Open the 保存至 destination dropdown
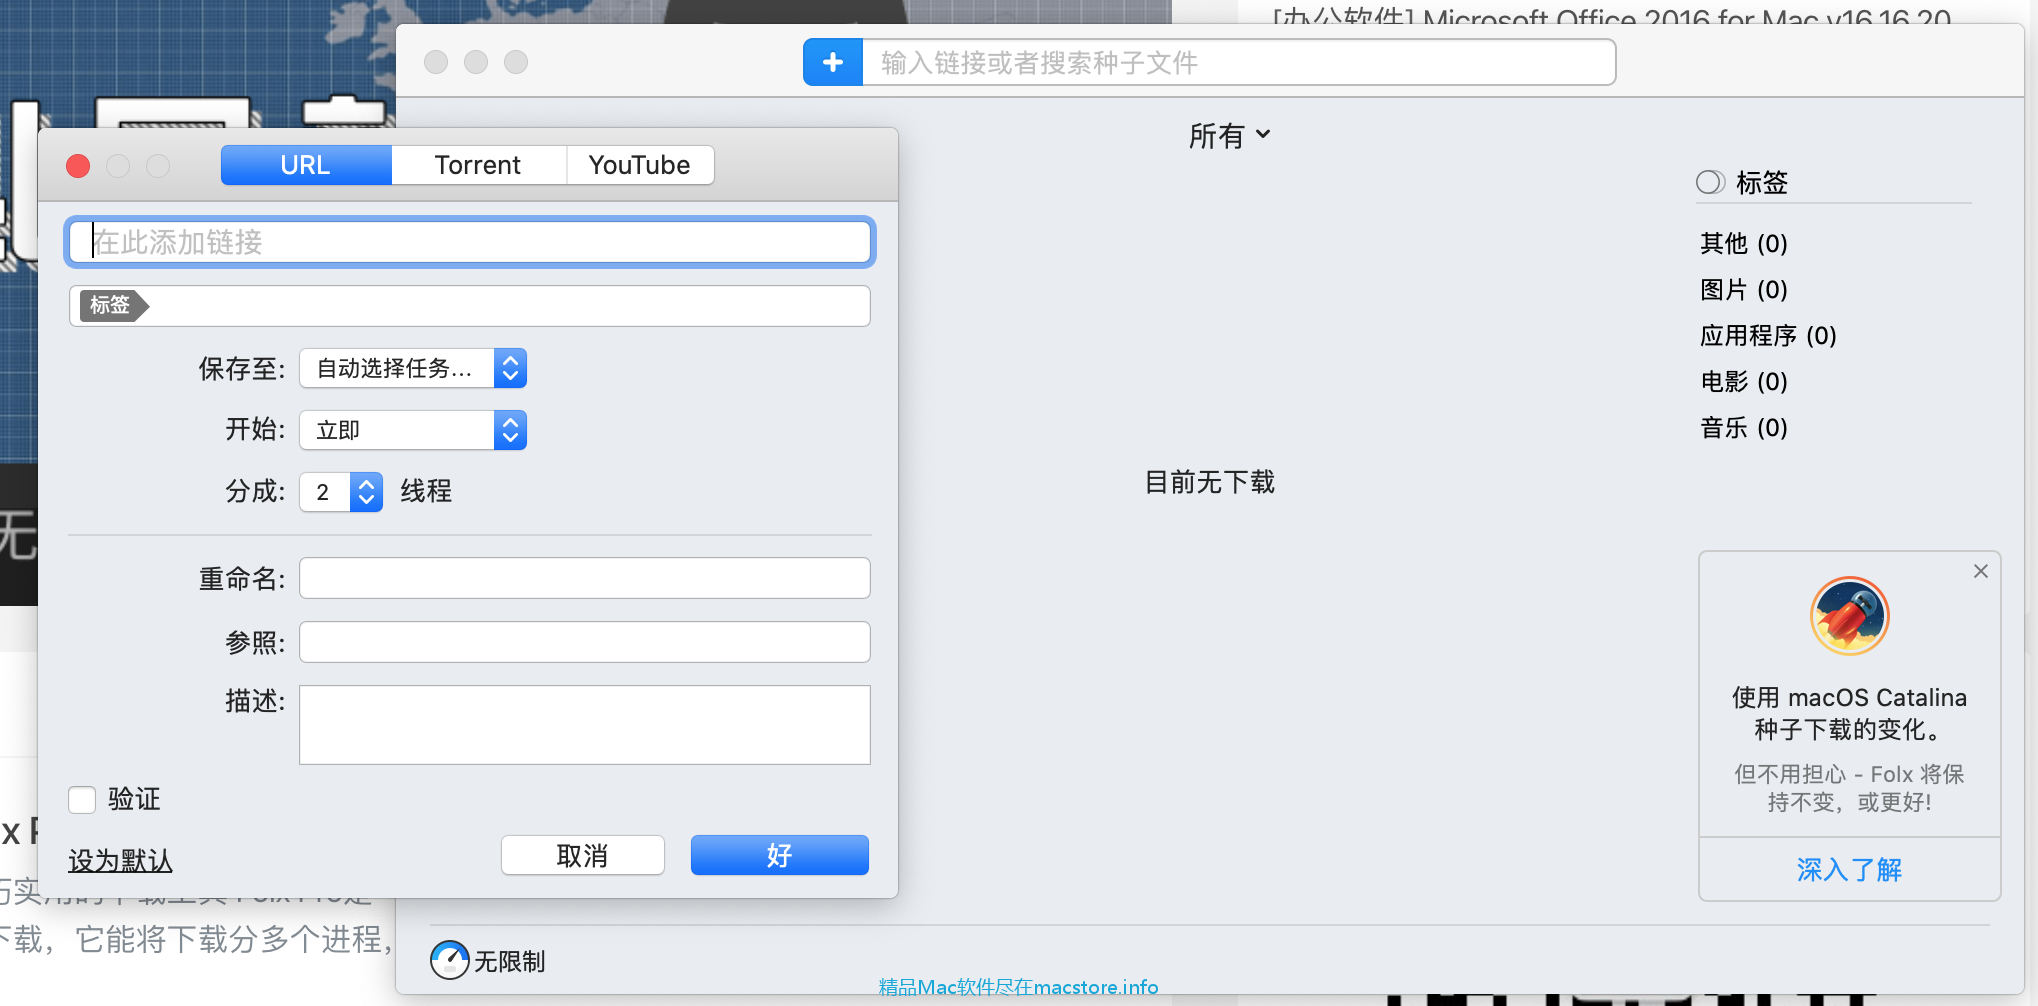 (413, 368)
